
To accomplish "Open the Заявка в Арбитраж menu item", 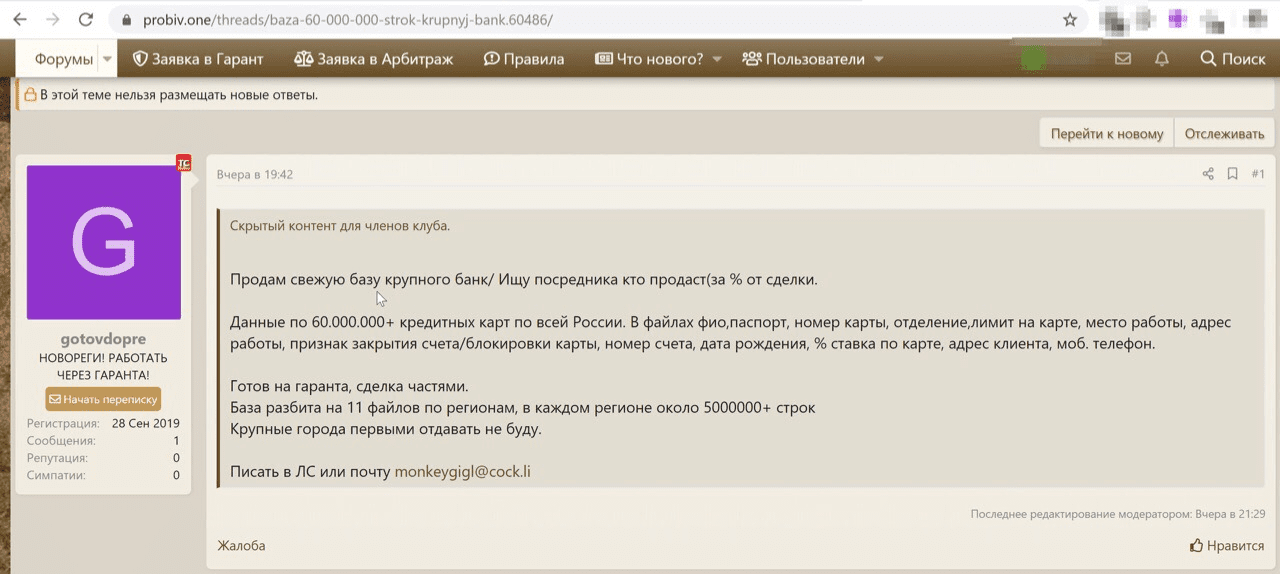I will coord(374,59).
